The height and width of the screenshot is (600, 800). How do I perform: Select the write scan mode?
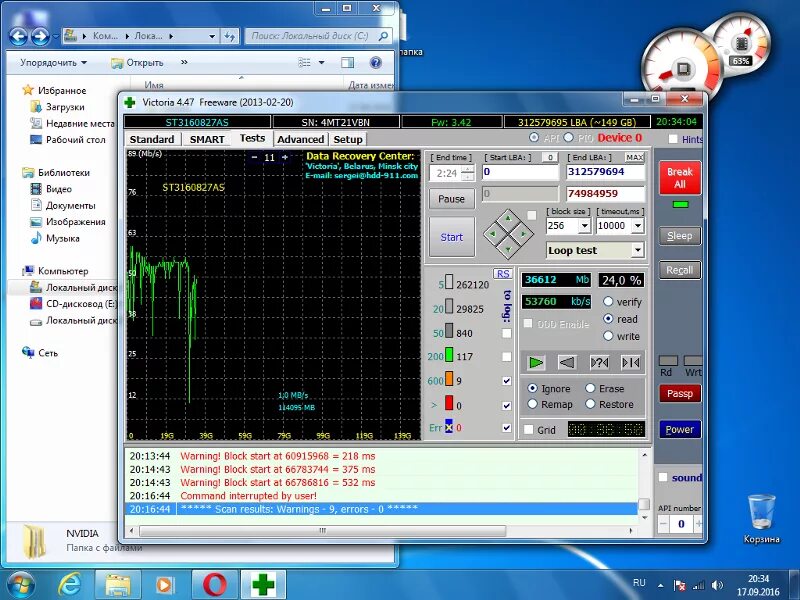[x=608, y=336]
